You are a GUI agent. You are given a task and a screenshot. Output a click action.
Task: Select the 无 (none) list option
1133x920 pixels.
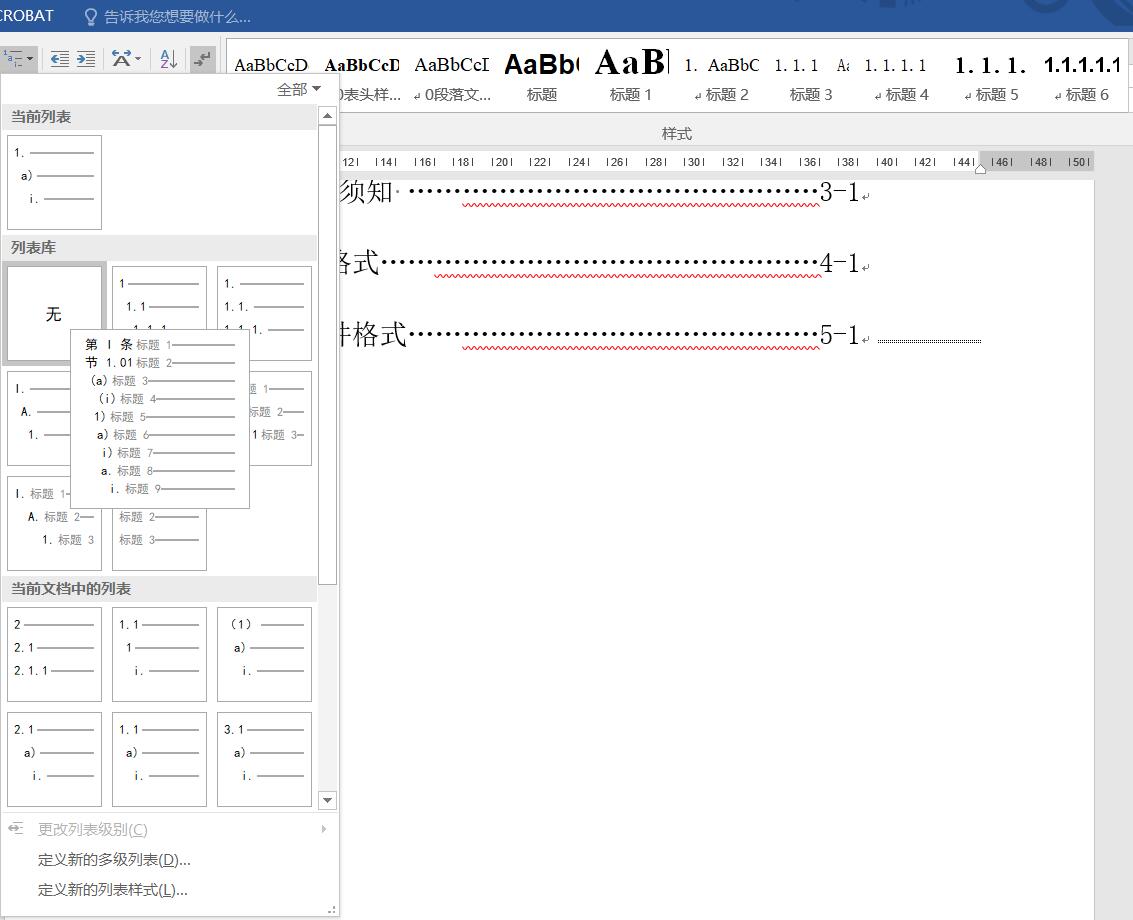(54, 314)
